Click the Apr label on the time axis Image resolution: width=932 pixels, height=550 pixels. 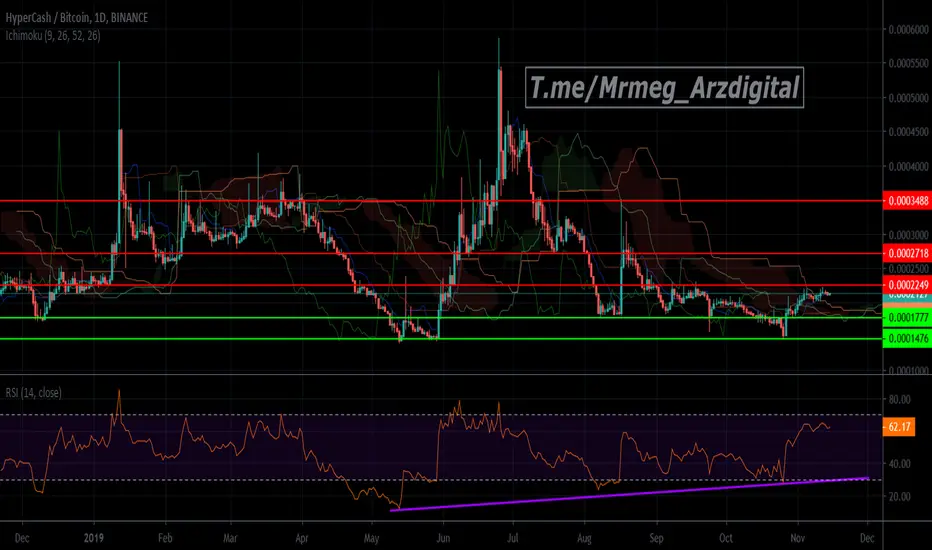pyautogui.click(x=302, y=538)
